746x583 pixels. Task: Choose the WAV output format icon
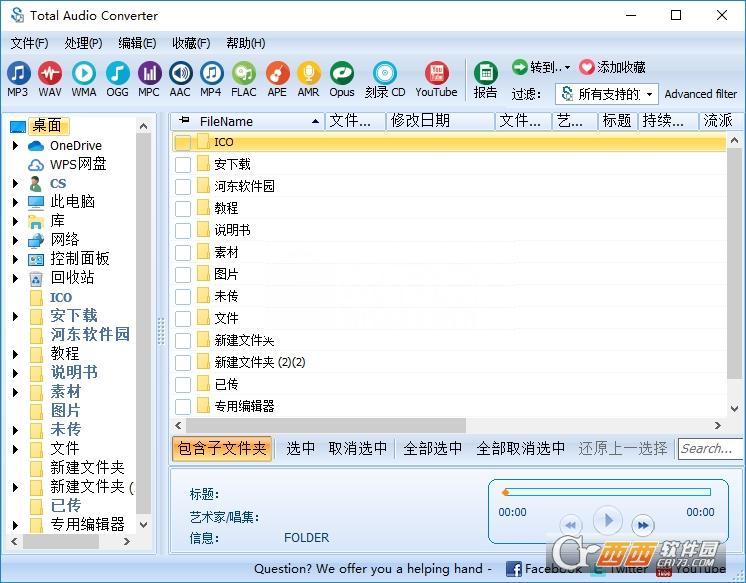50,74
